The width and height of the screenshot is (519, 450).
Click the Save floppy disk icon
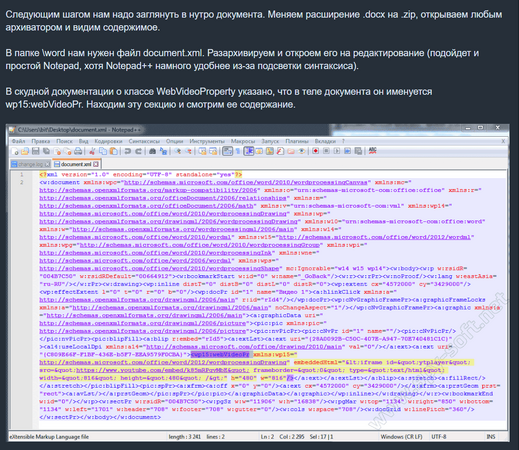pos(35,151)
